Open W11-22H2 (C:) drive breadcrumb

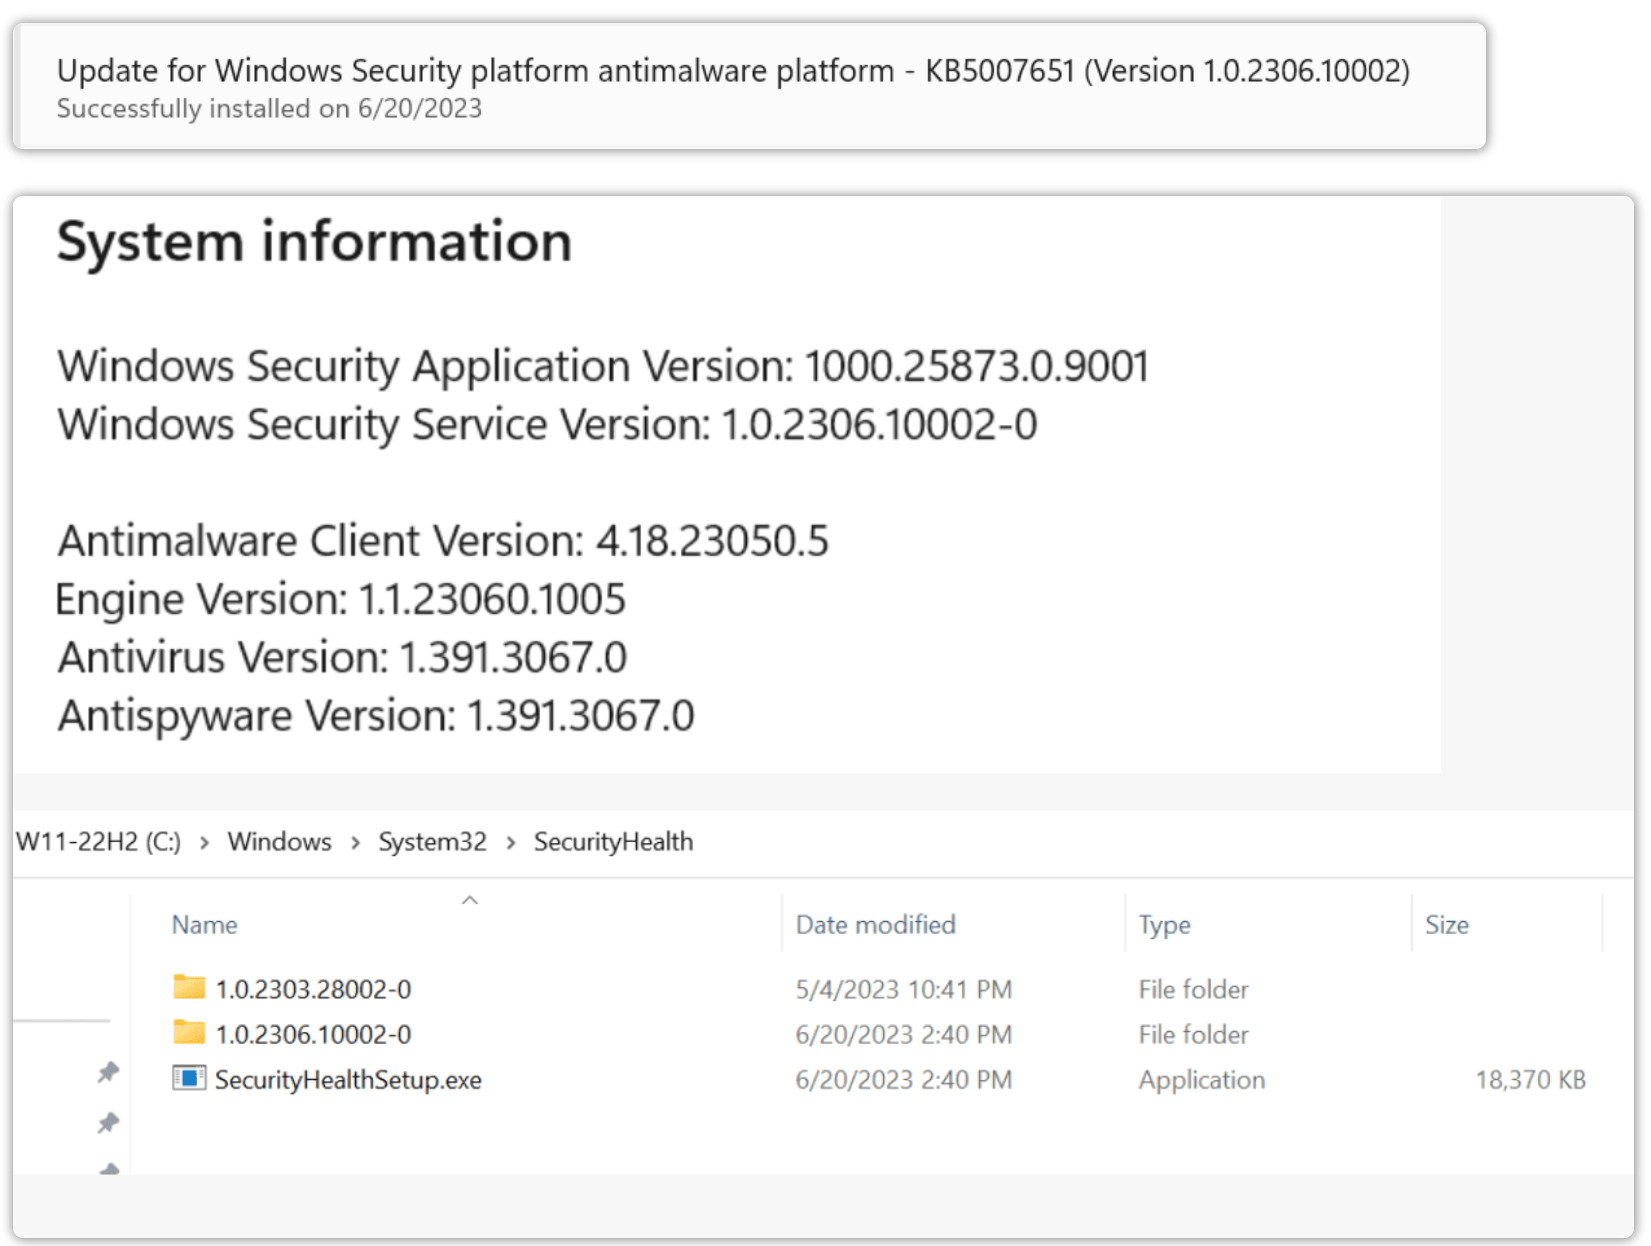point(99,842)
